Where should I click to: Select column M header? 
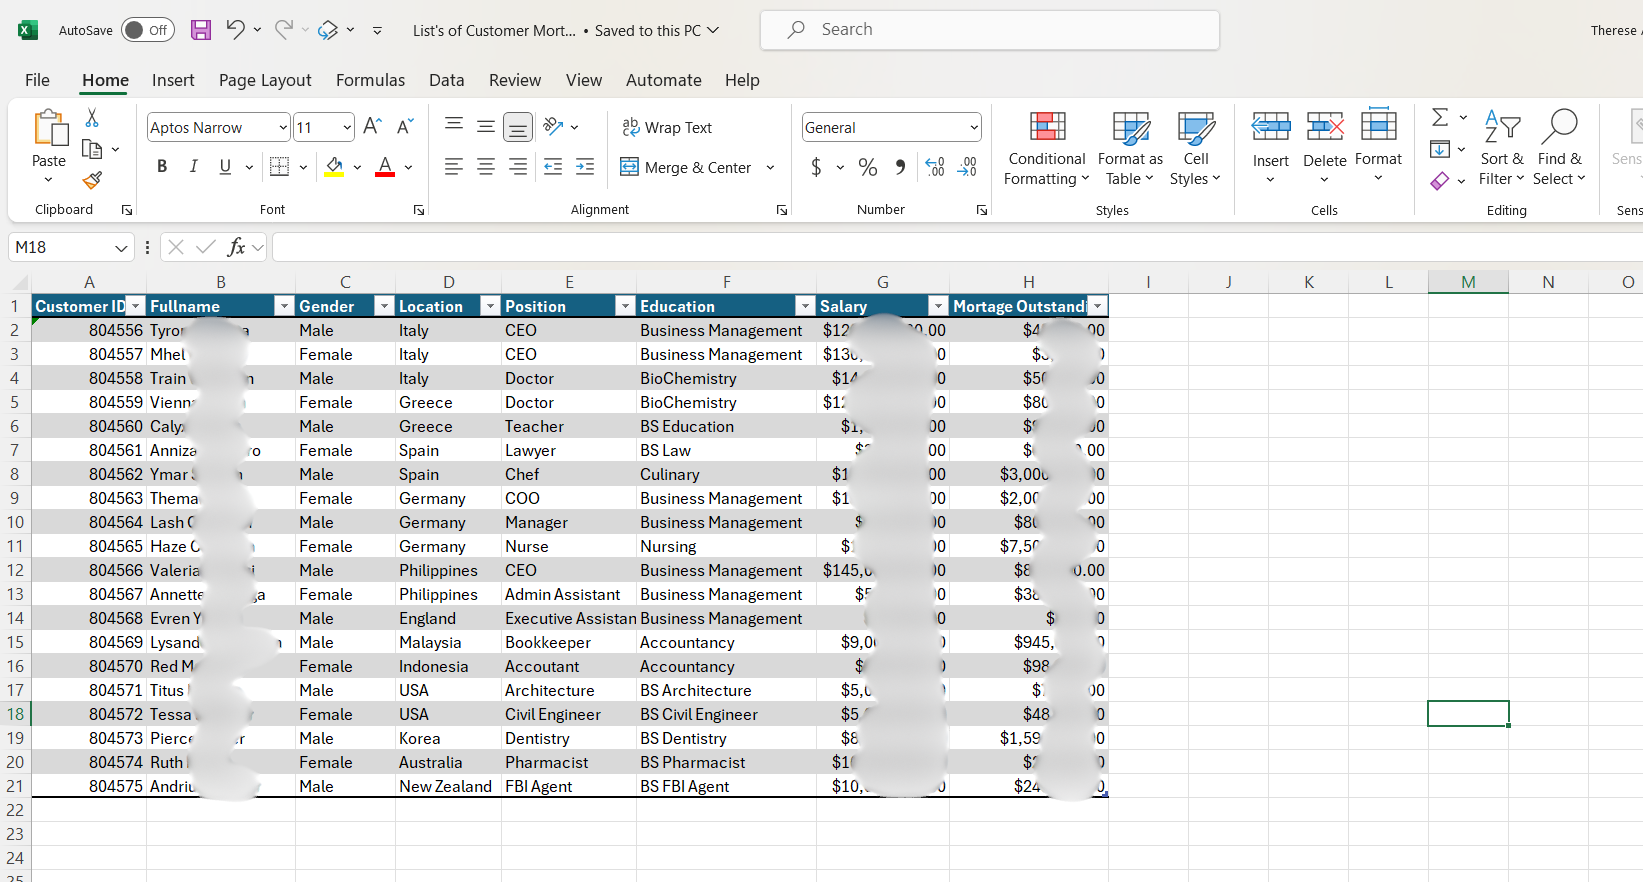pos(1468,282)
